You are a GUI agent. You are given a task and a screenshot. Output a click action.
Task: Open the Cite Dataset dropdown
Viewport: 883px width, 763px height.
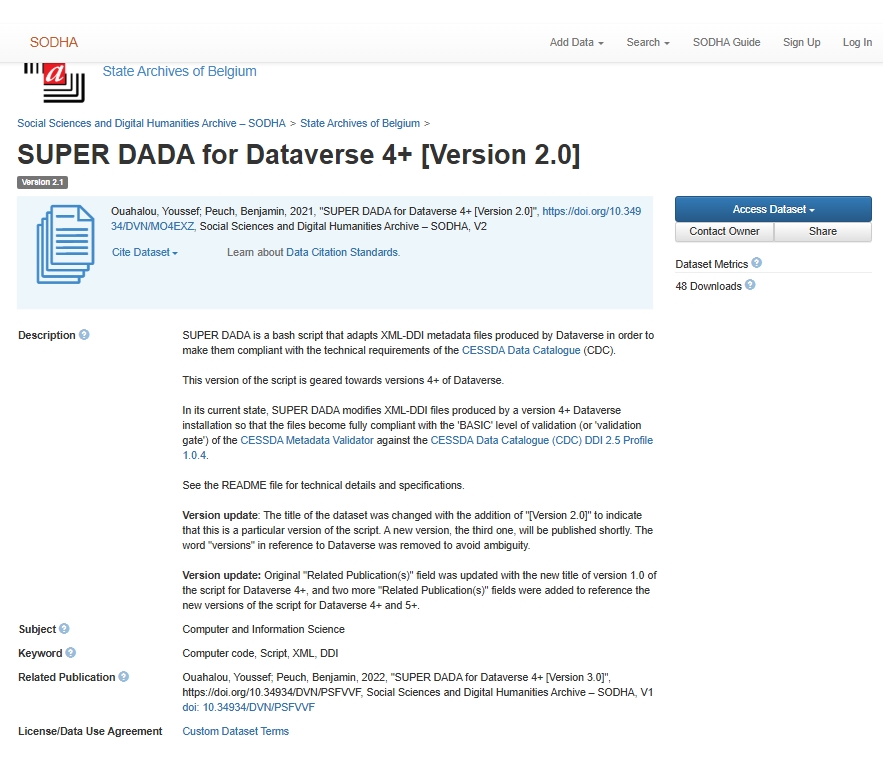coord(145,253)
